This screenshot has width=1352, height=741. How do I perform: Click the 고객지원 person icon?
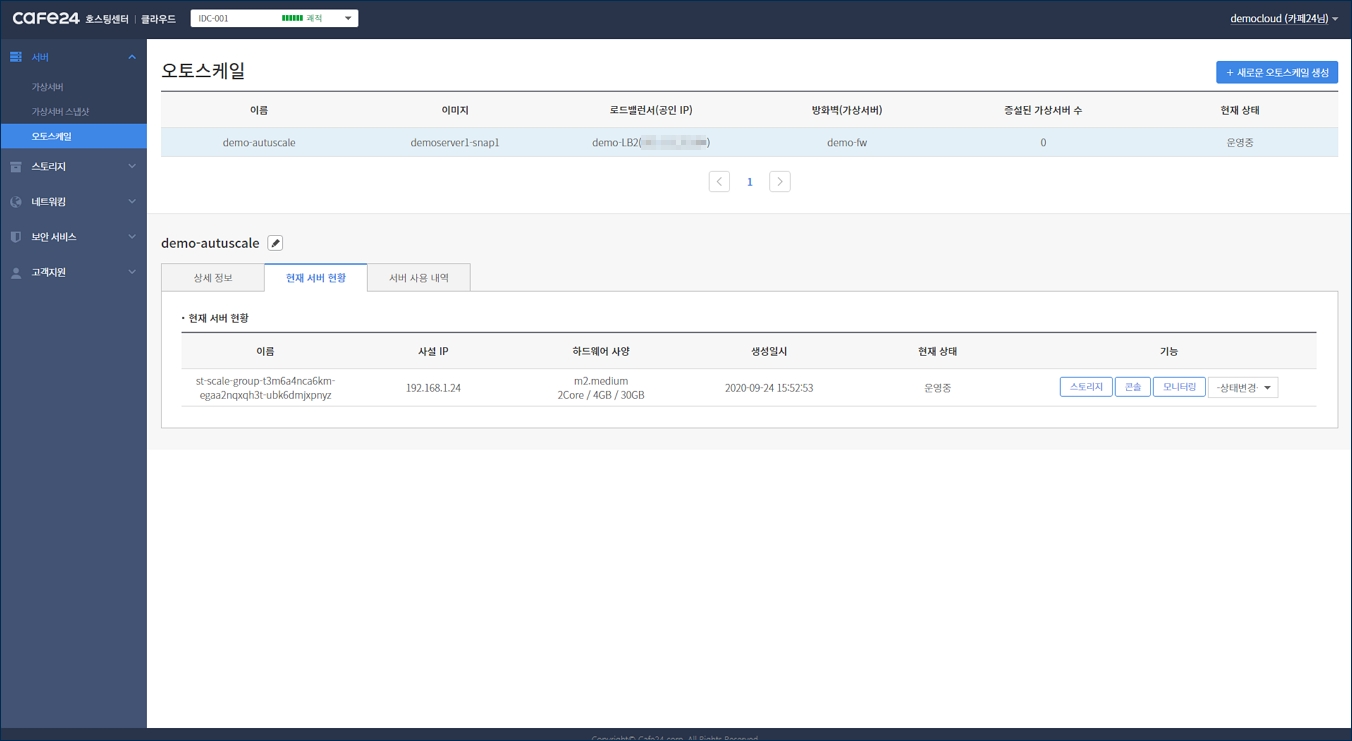tap(16, 272)
